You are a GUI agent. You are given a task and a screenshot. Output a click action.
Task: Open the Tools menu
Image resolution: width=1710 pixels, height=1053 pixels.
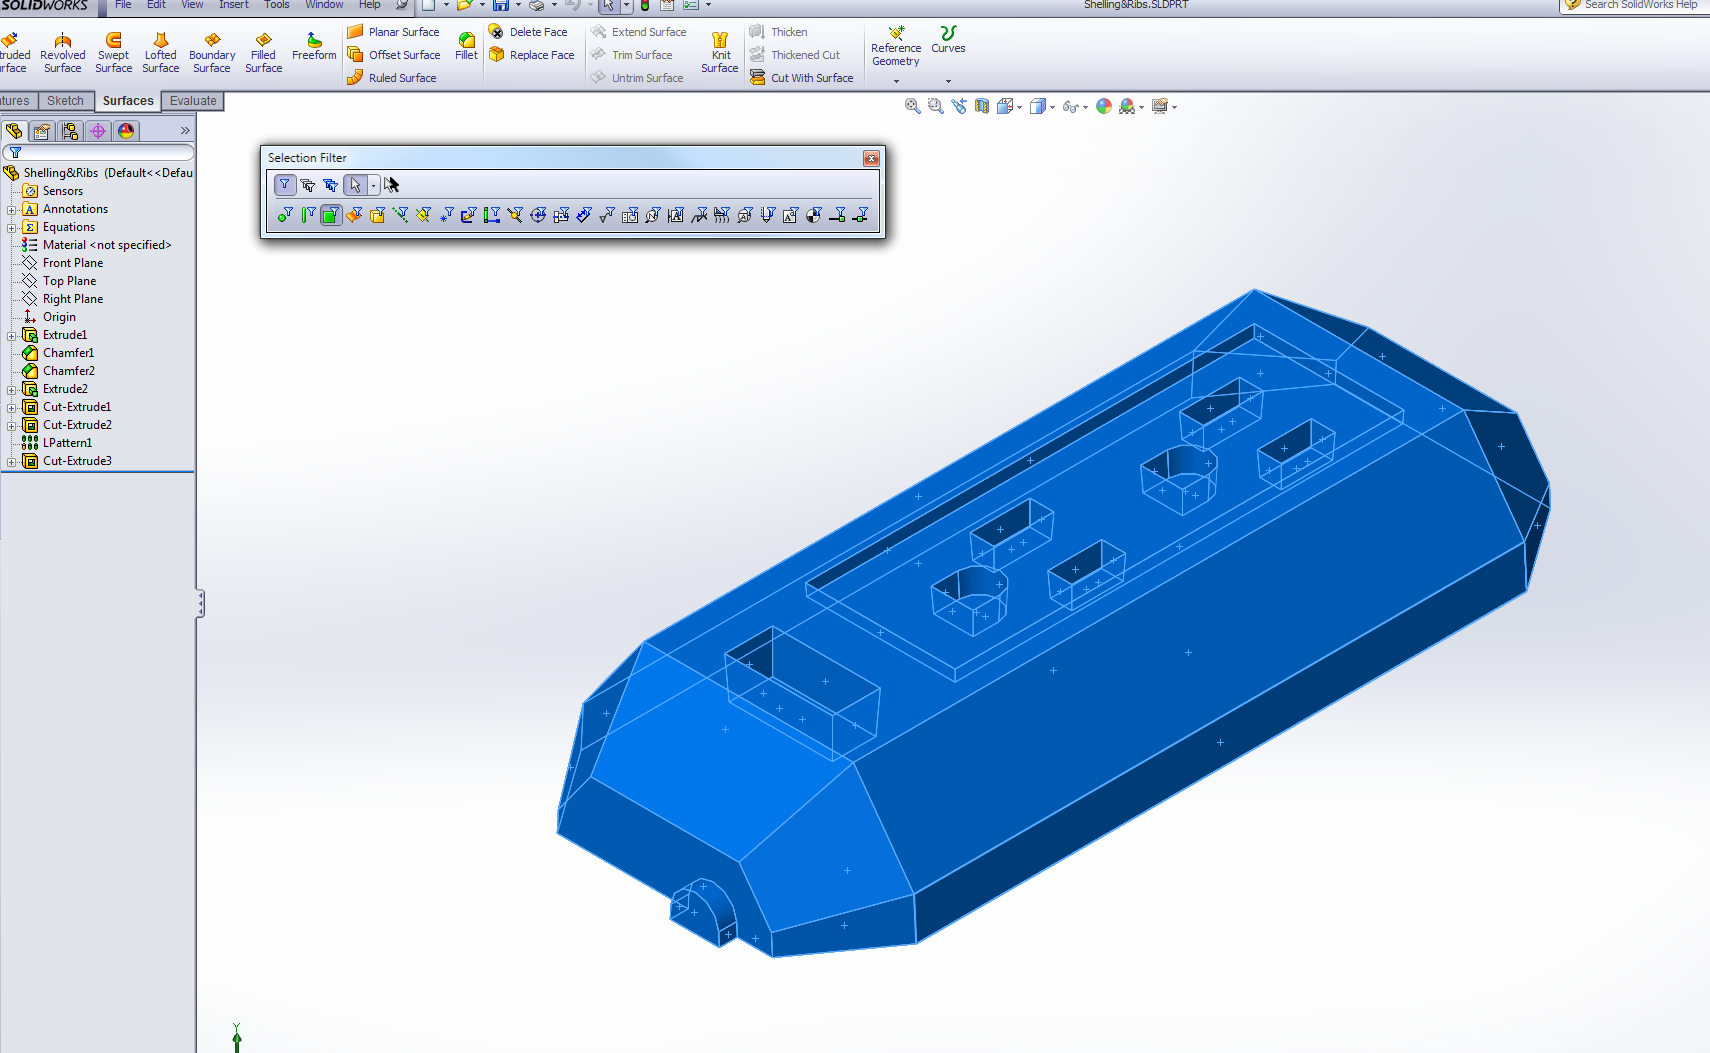pos(276,5)
